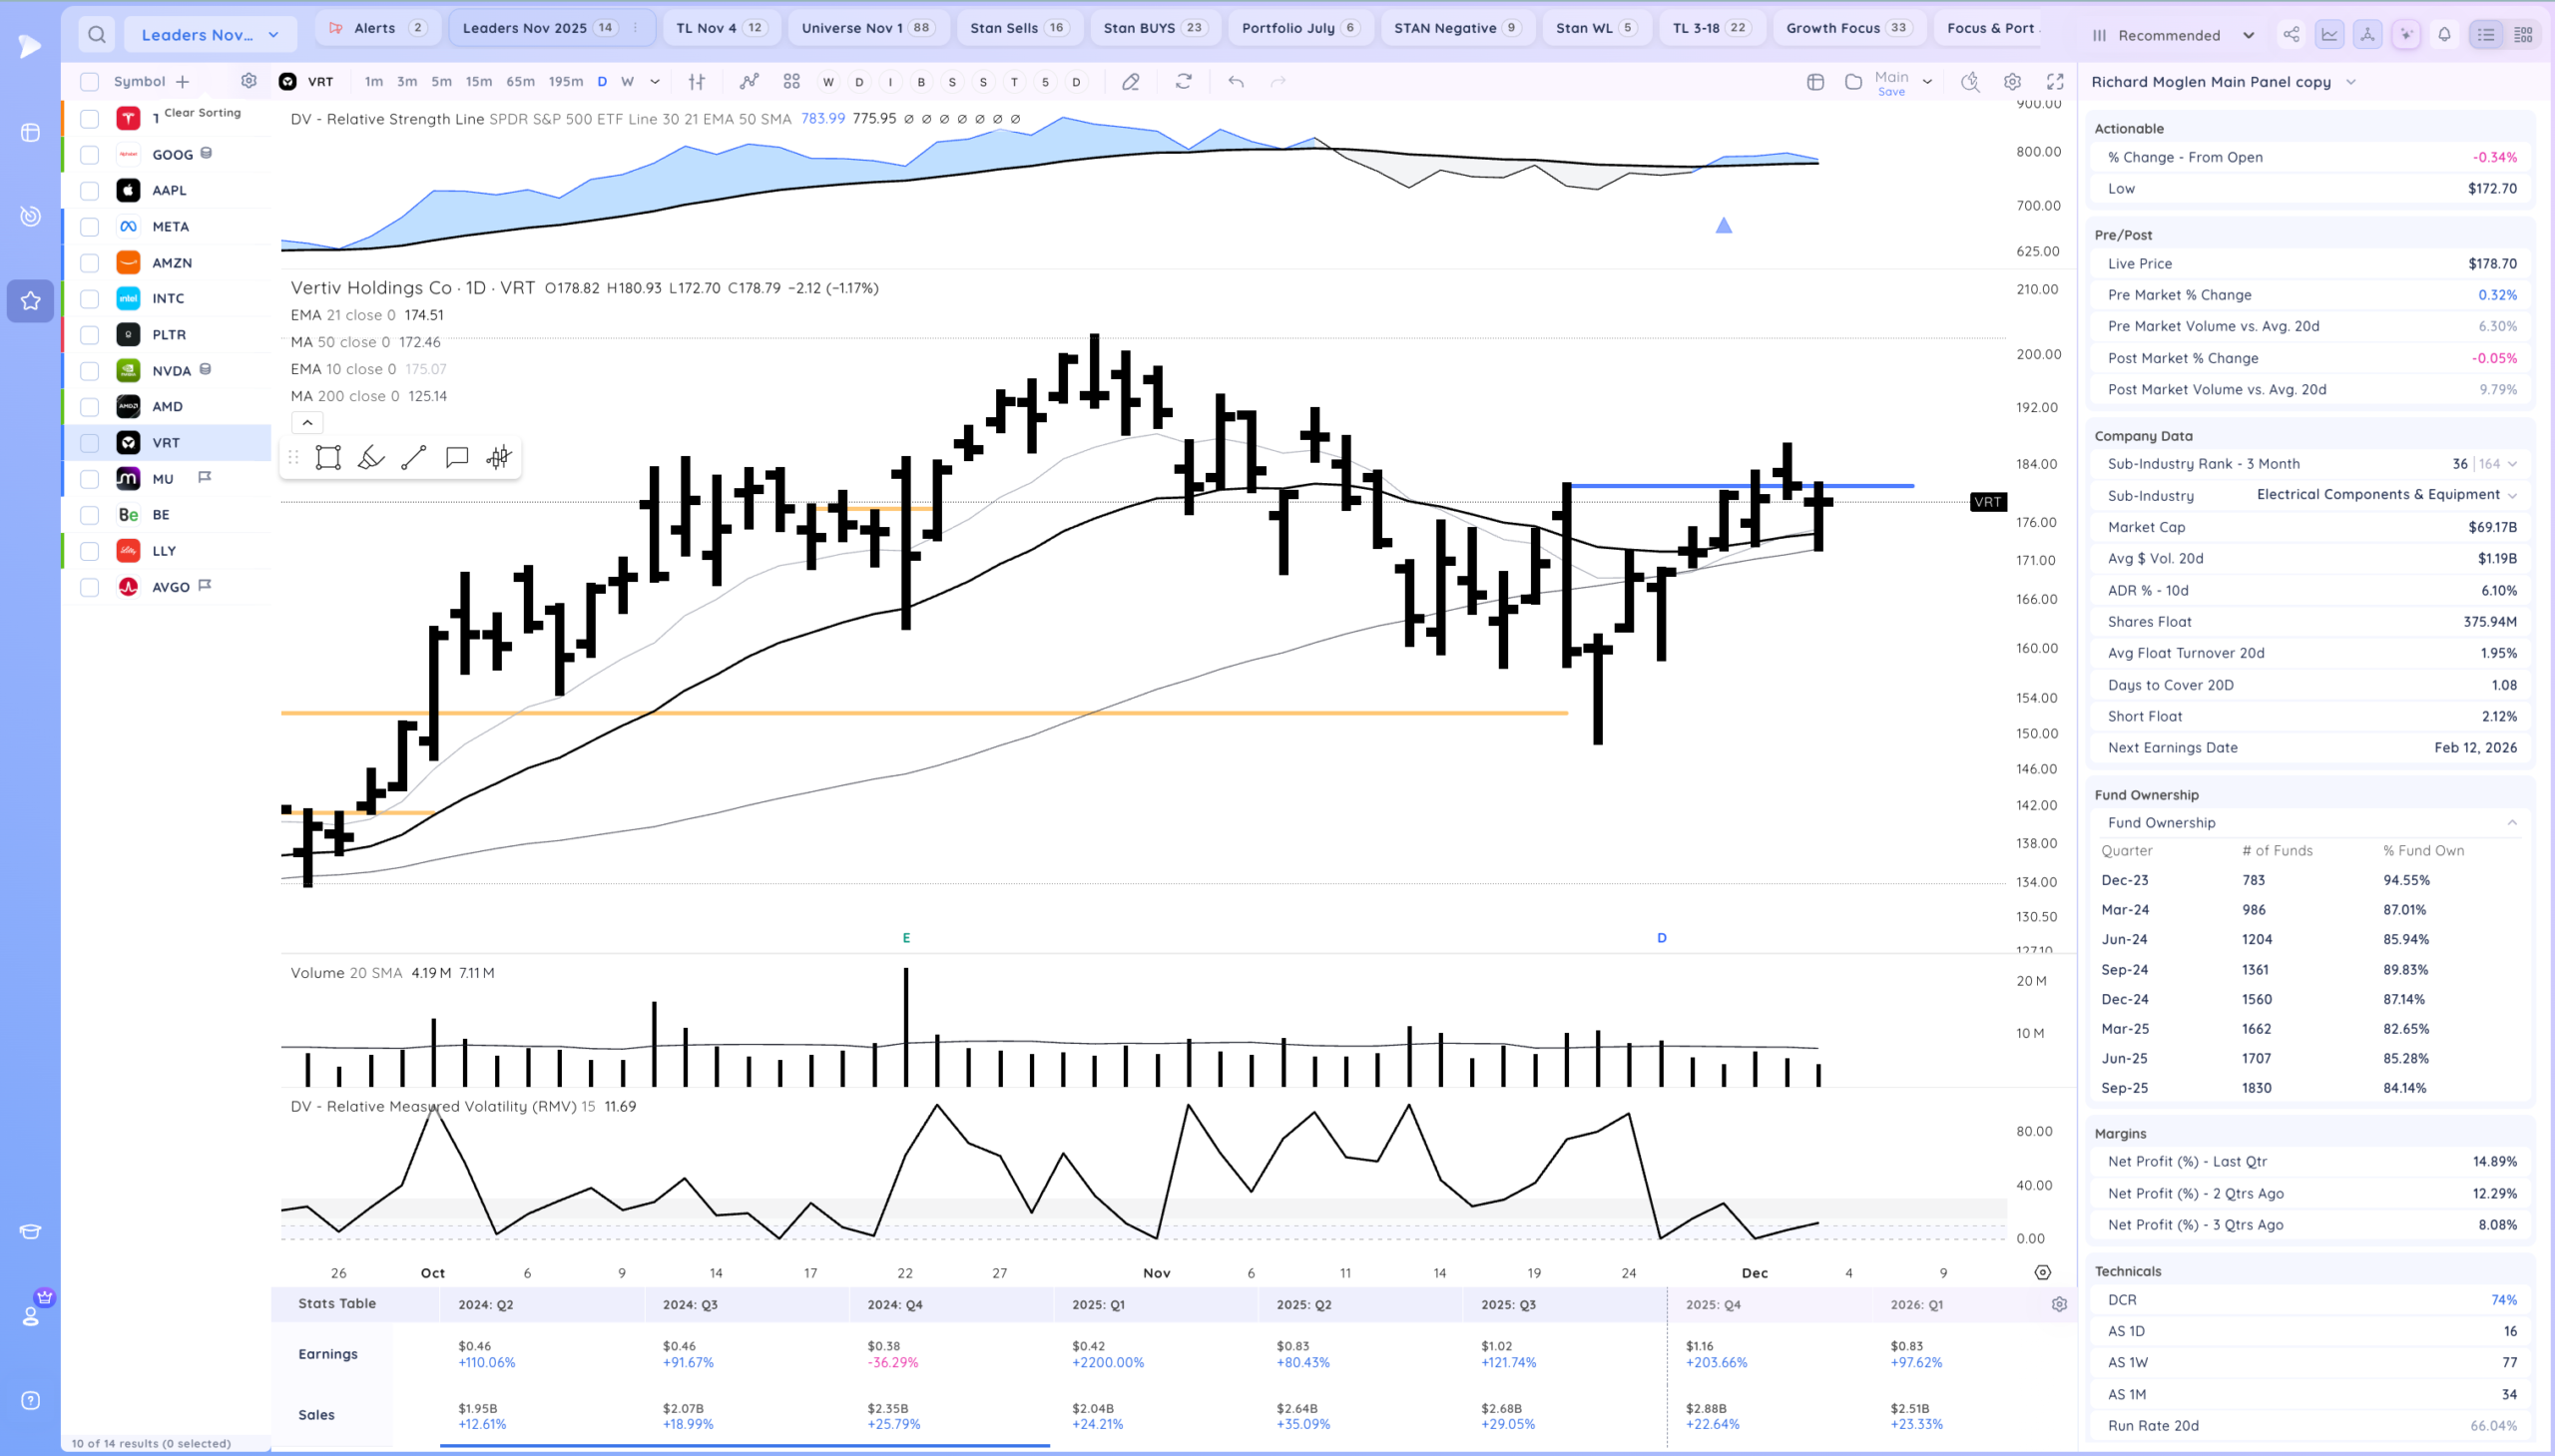Open the Stats Table settings gear
This screenshot has height=1456, width=2555.
2059,1305
